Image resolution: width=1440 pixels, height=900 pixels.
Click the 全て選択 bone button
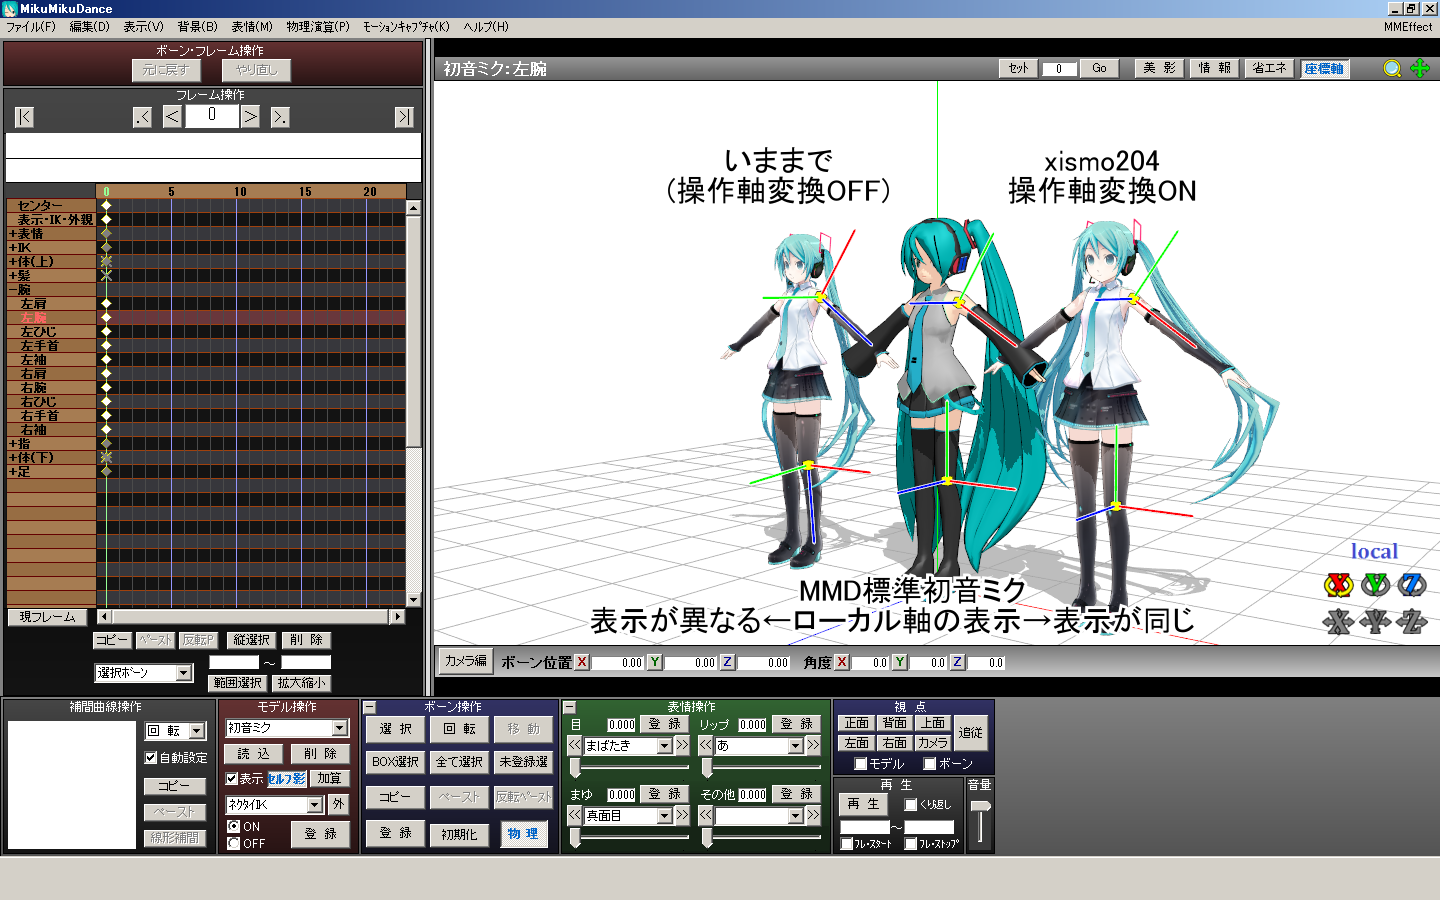click(459, 762)
